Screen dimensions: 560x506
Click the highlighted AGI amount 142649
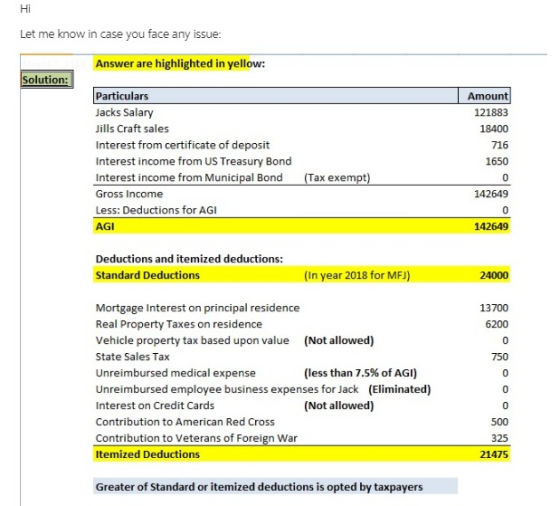(x=491, y=226)
